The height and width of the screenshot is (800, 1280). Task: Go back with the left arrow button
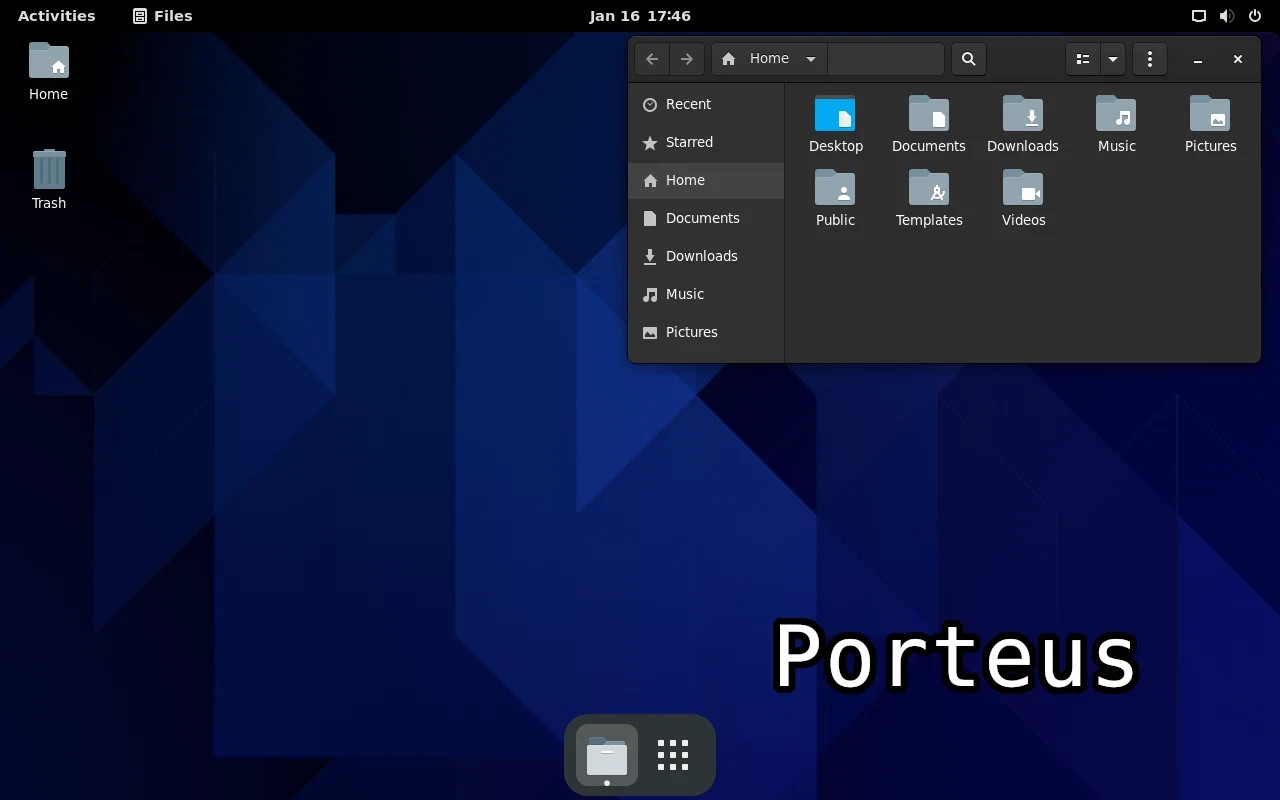tap(652, 59)
